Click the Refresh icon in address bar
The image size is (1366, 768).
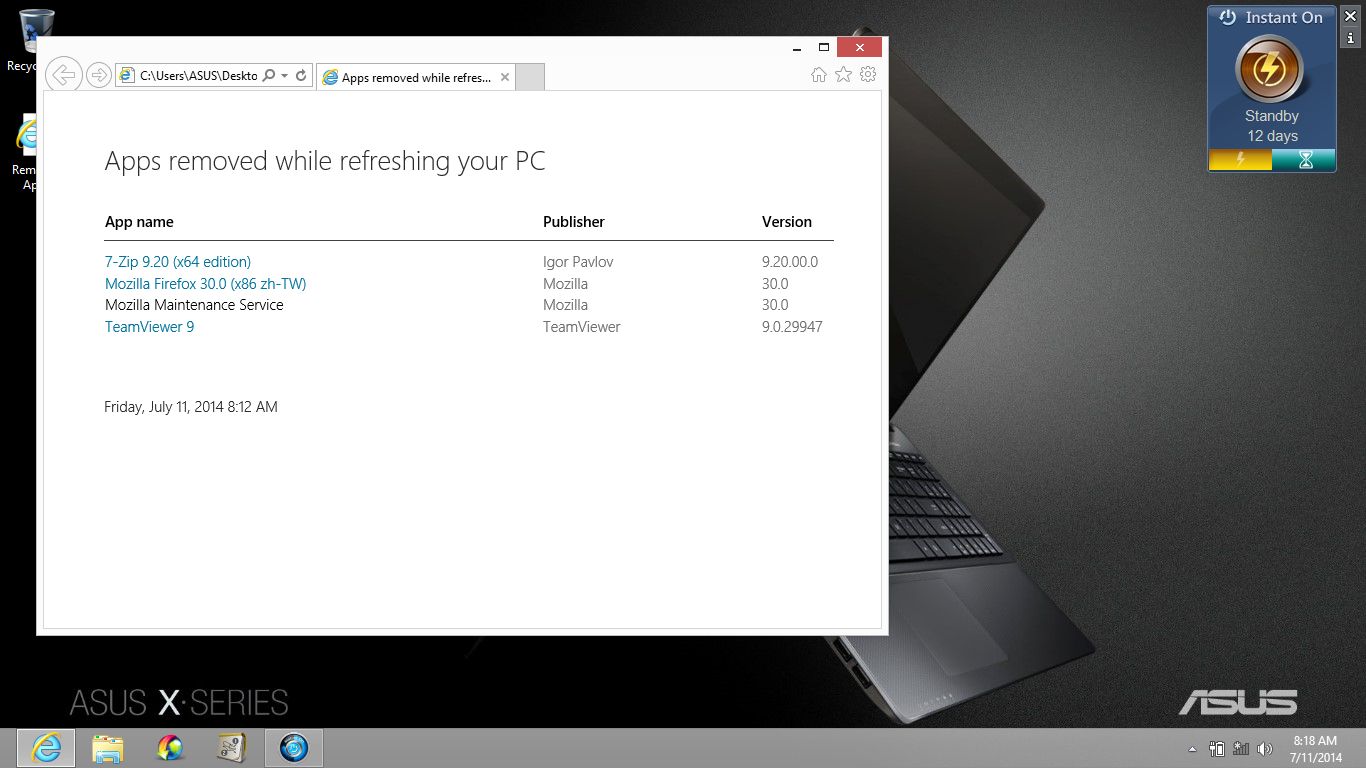(301, 75)
